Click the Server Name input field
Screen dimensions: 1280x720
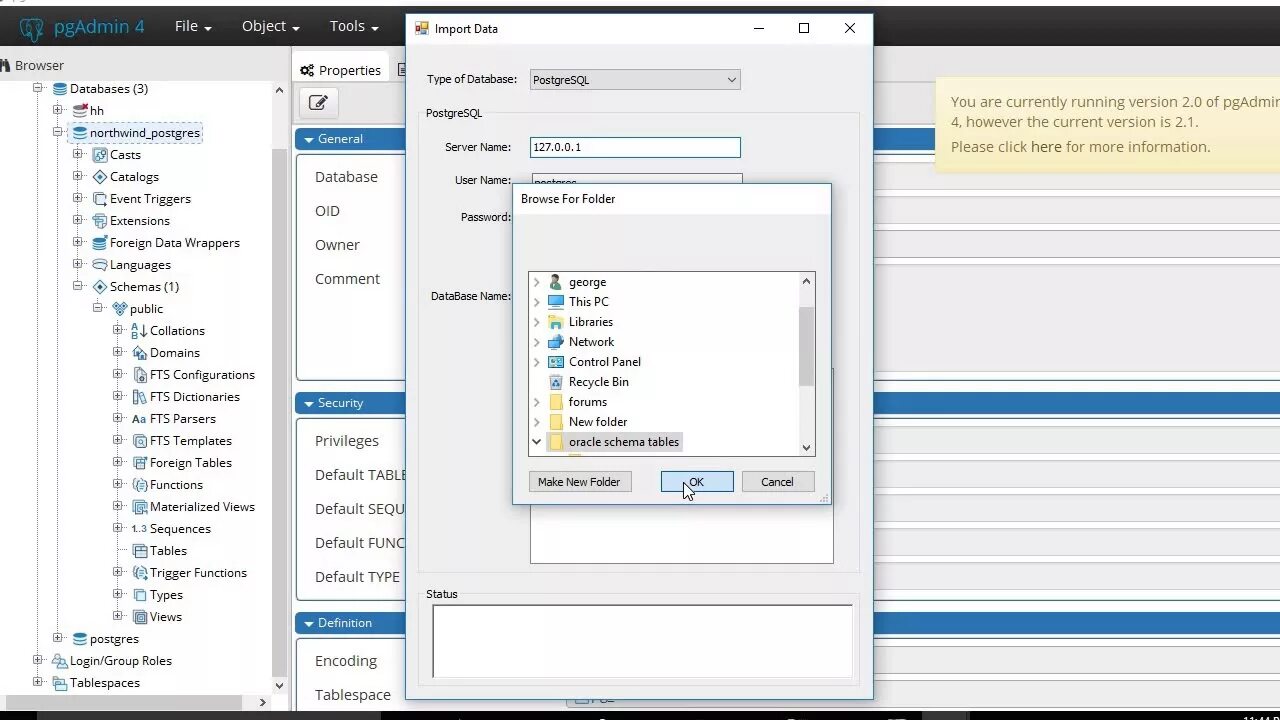(x=635, y=147)
